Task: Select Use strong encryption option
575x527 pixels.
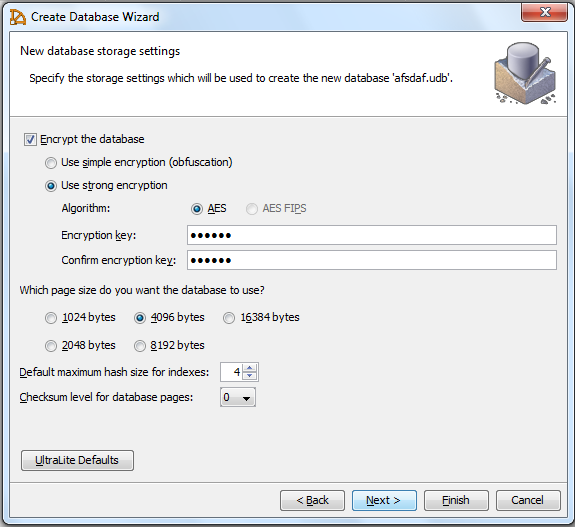Action: pos(51,186)
